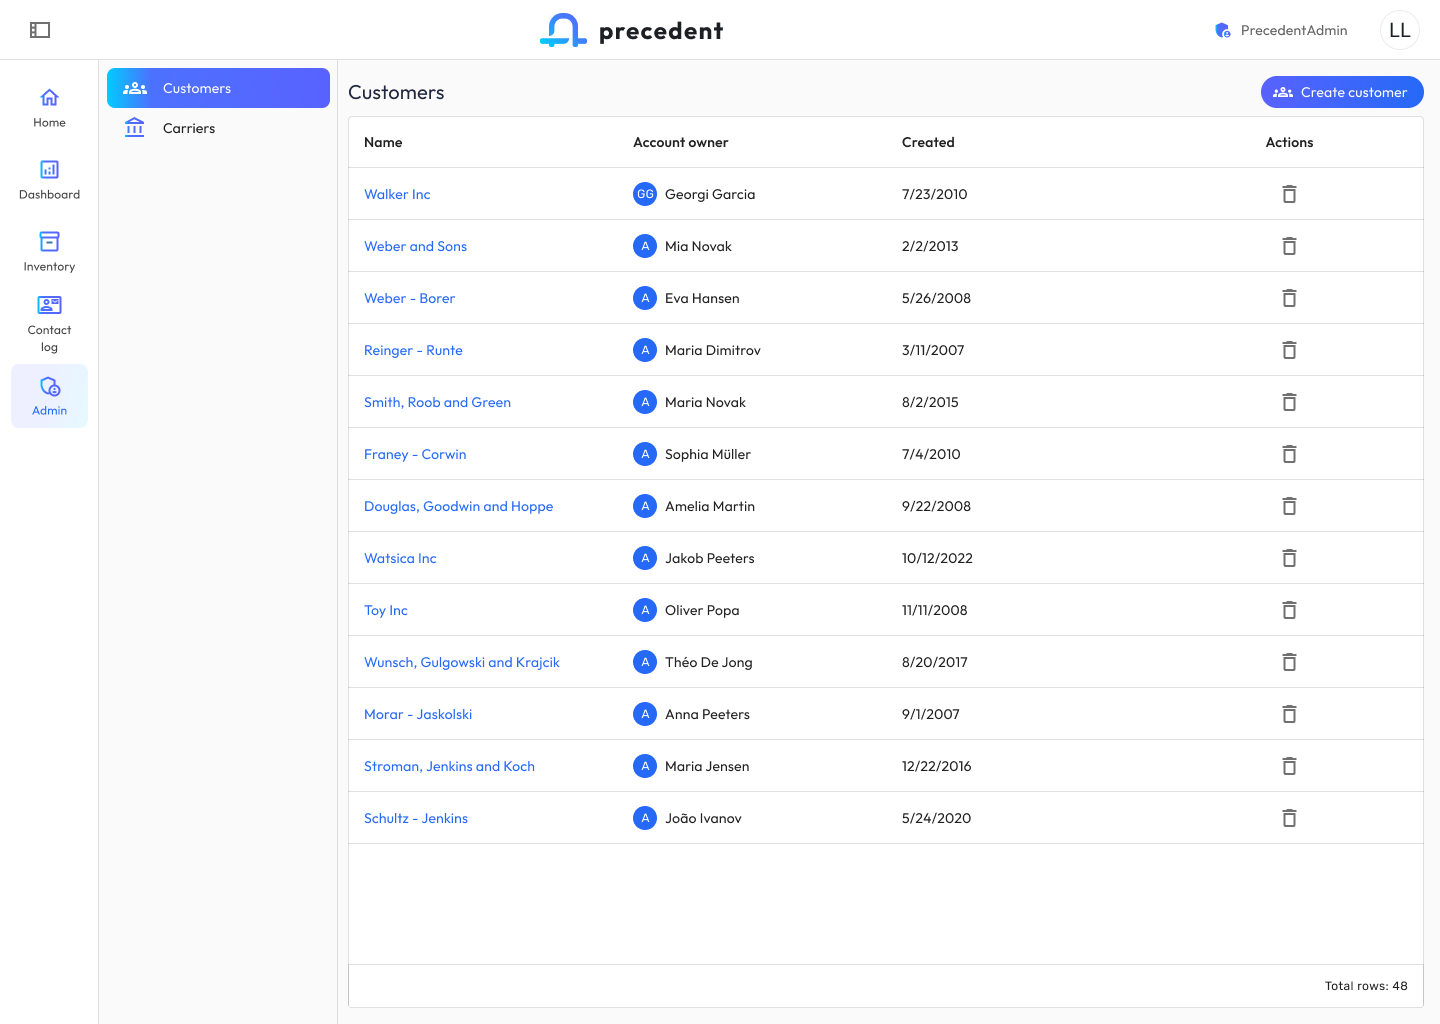Open the Franey - Corwin customer link
Image resolution: width=1440 pixels, height=1024 pixels.
pyautogui.click(x=415, y=454)
